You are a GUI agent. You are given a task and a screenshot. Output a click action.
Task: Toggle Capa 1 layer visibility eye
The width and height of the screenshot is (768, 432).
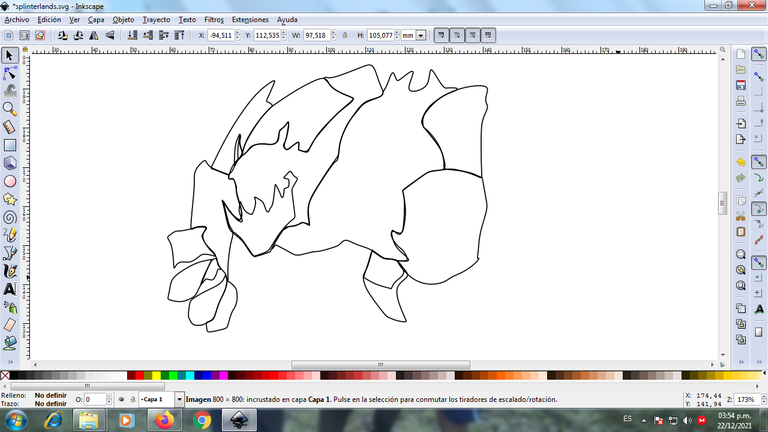[x=121, y=400]
